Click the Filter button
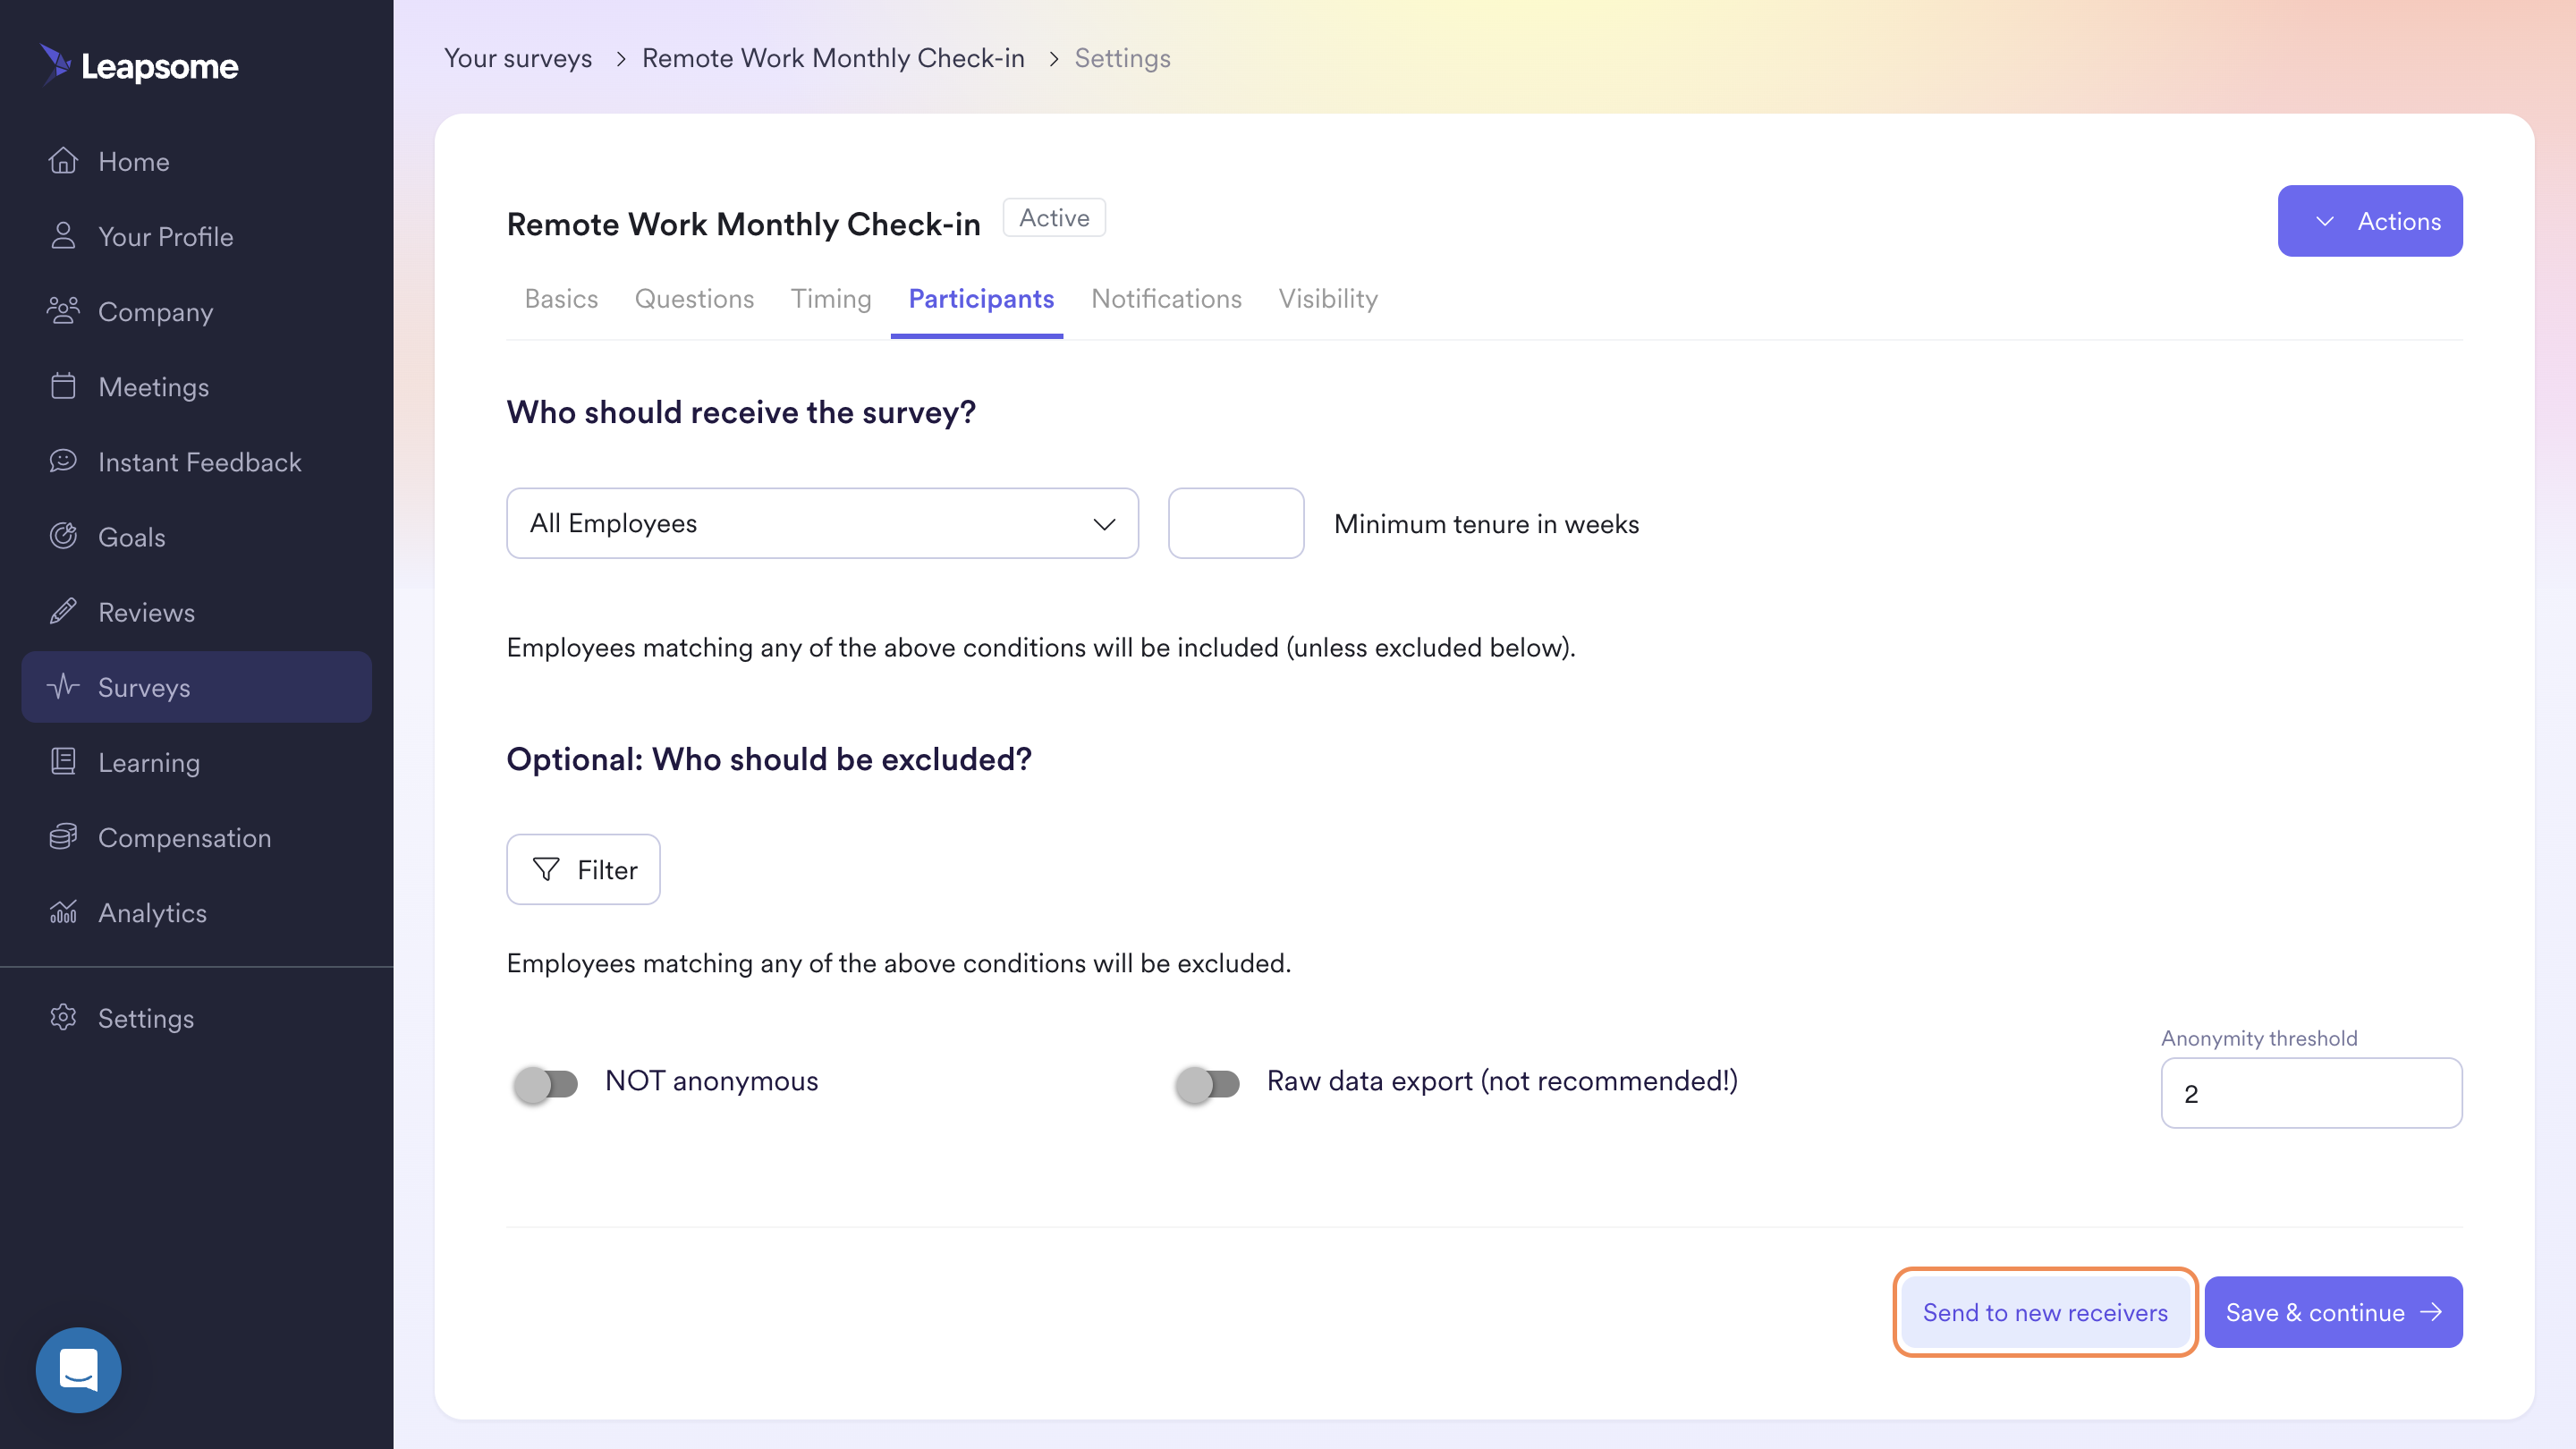 pos(583,869)
